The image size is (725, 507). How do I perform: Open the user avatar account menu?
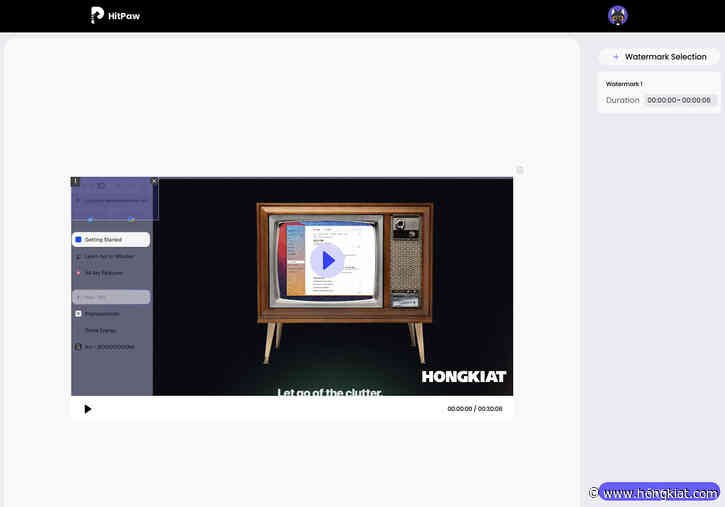coord(617,15)
